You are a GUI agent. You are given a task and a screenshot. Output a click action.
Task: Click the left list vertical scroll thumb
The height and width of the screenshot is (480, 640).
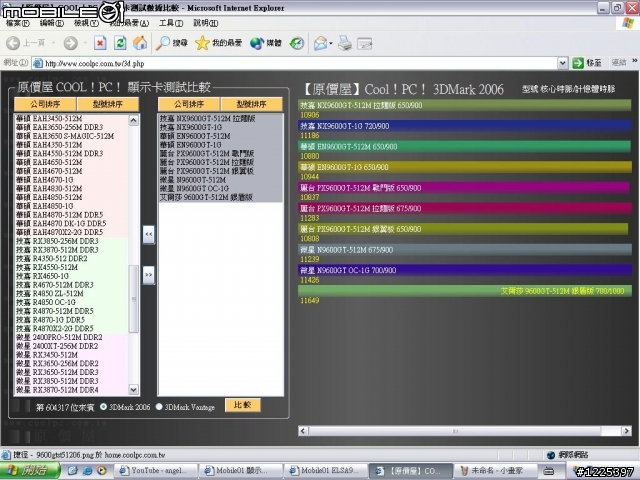pyautogui.click(x=133, y=299)
